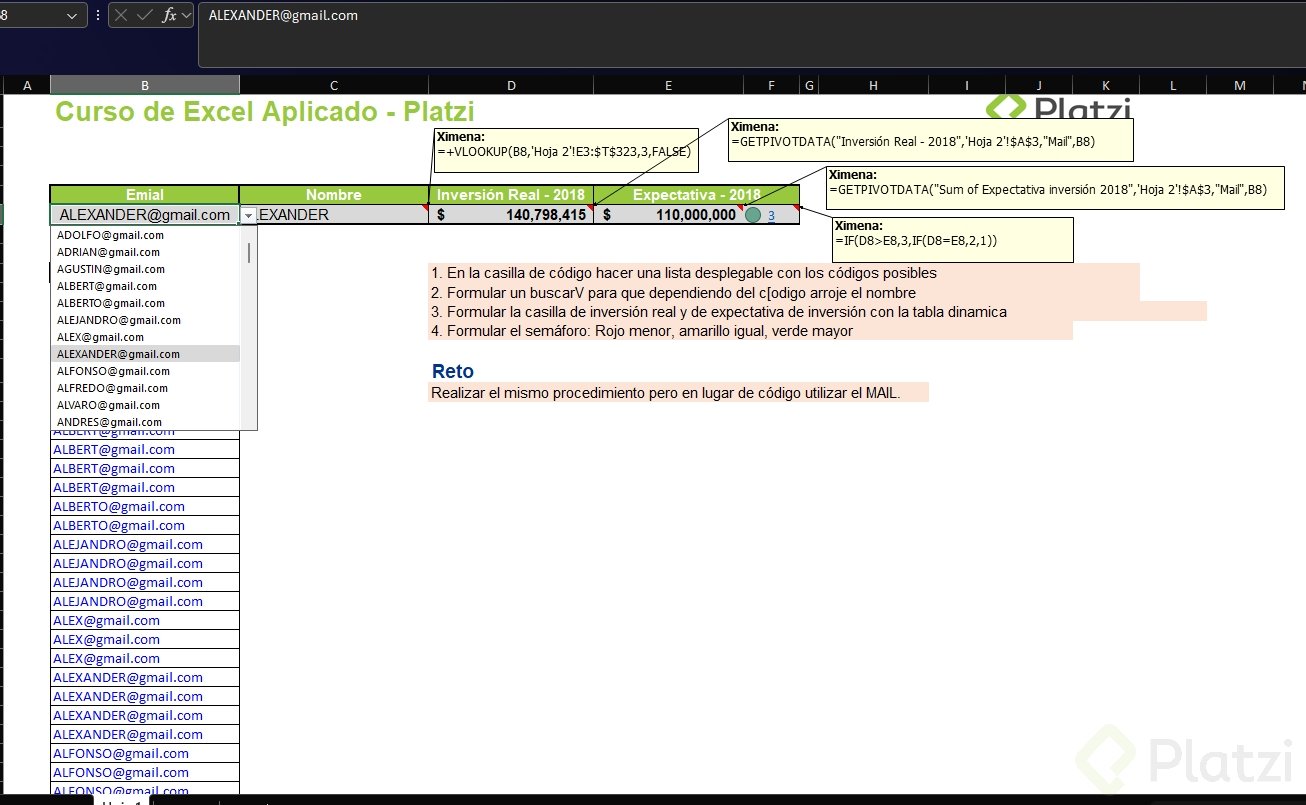The height and width of the screenshot is (805, 1306).
Task: Click instruction 1 about the lista desplegable
Action: [x=684, y=273]
